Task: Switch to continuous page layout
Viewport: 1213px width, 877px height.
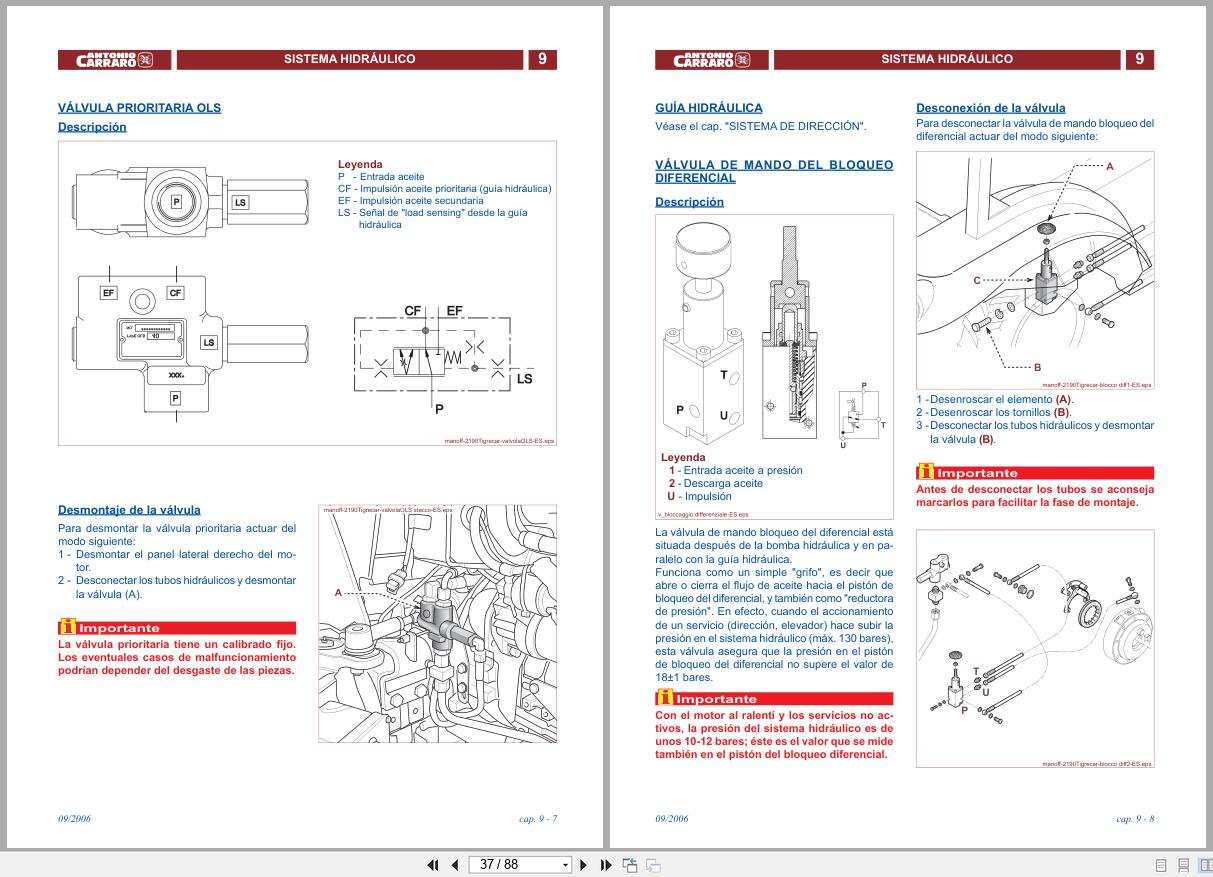Action: pyautogui.click(x=1183, y=865)
